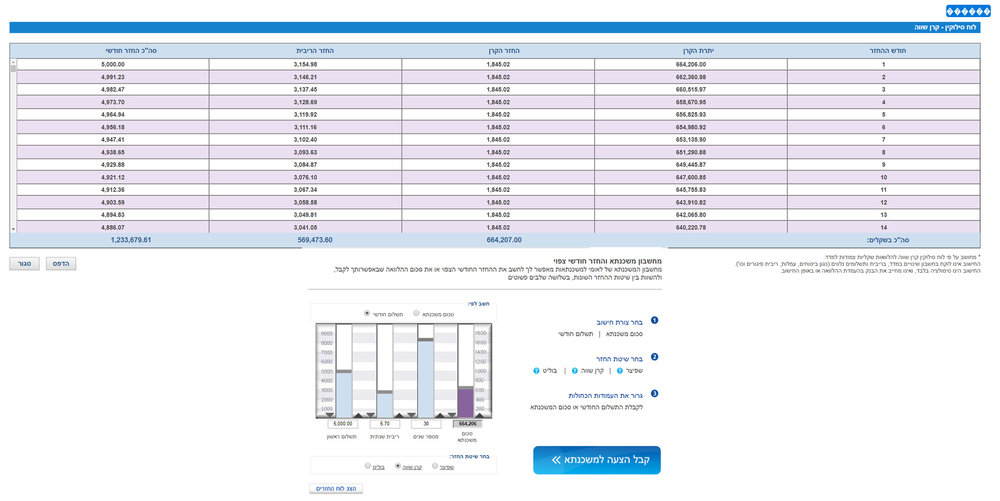Screen dimensions: 1000x501
Task: Click the תשלום ראשון amount input field
Action: pyautogui.click(x=342, y=425)
